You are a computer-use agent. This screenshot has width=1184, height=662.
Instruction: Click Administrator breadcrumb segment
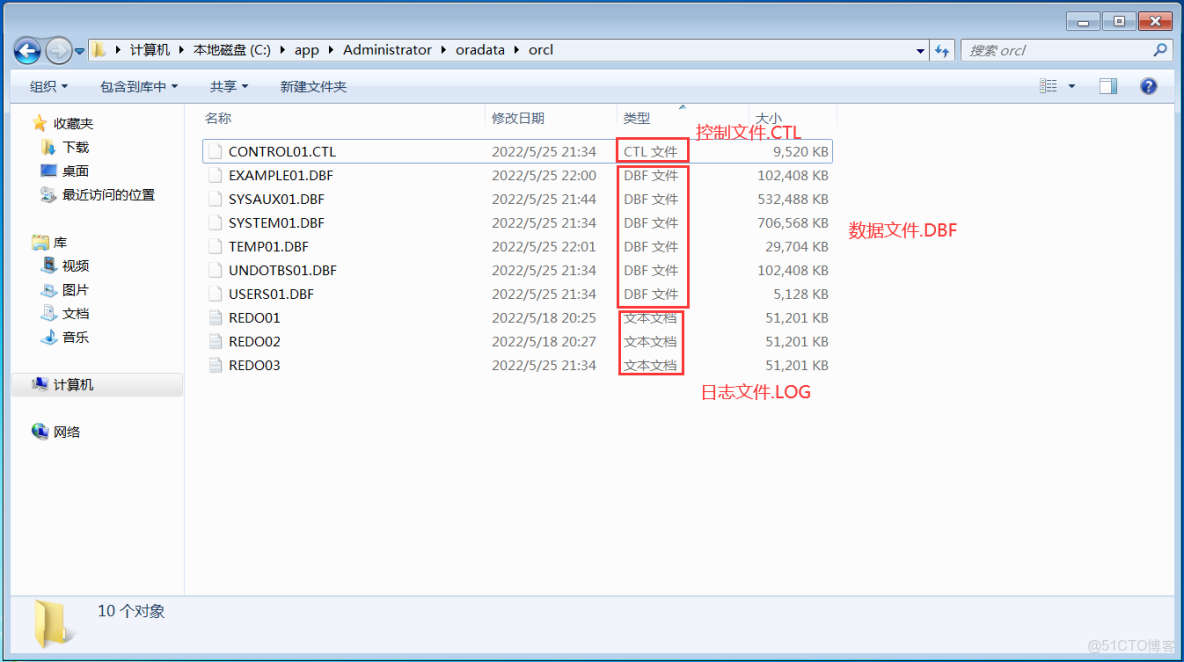[387, 50]
